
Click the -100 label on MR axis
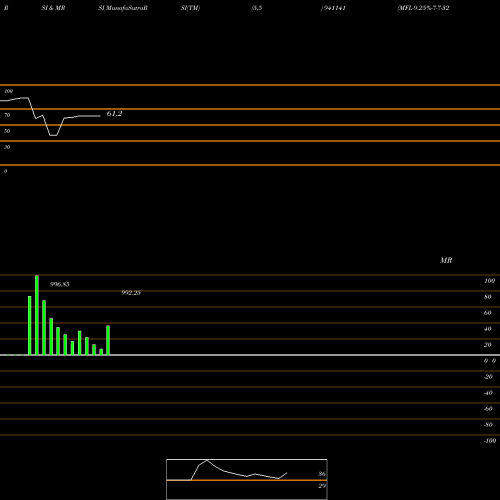click(x=490, y=441)
